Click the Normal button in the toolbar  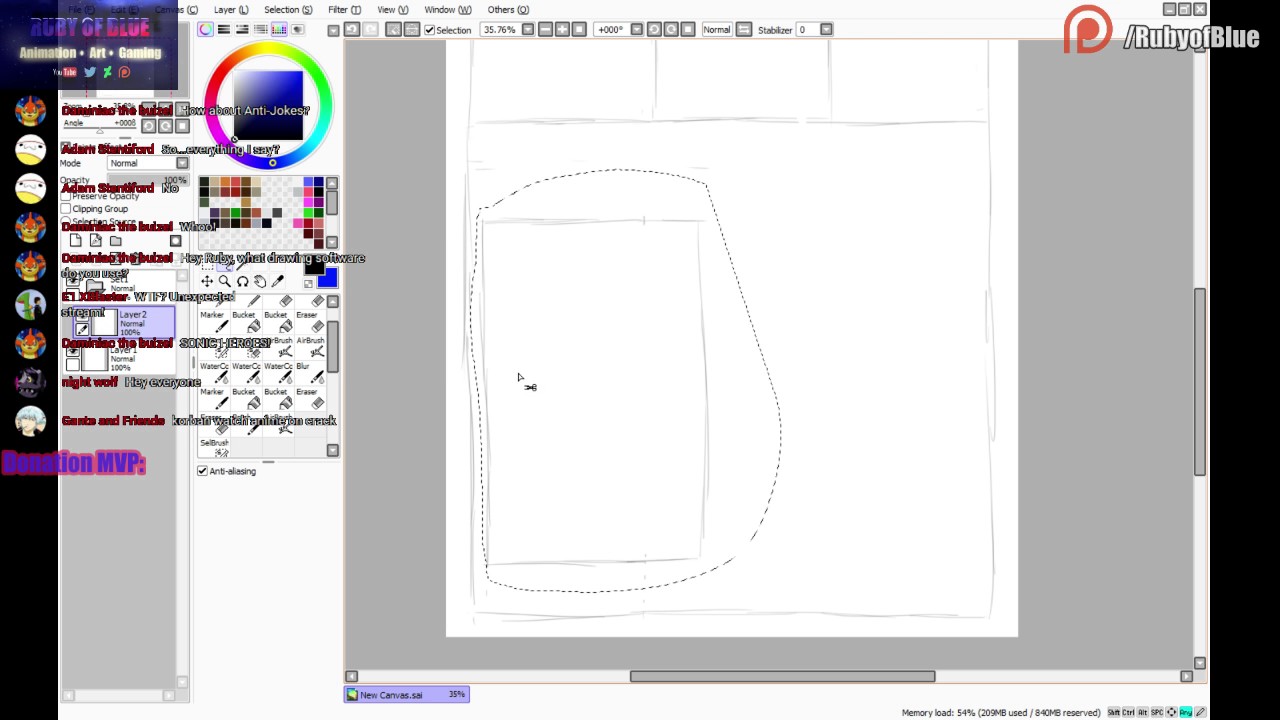(717, 30)
